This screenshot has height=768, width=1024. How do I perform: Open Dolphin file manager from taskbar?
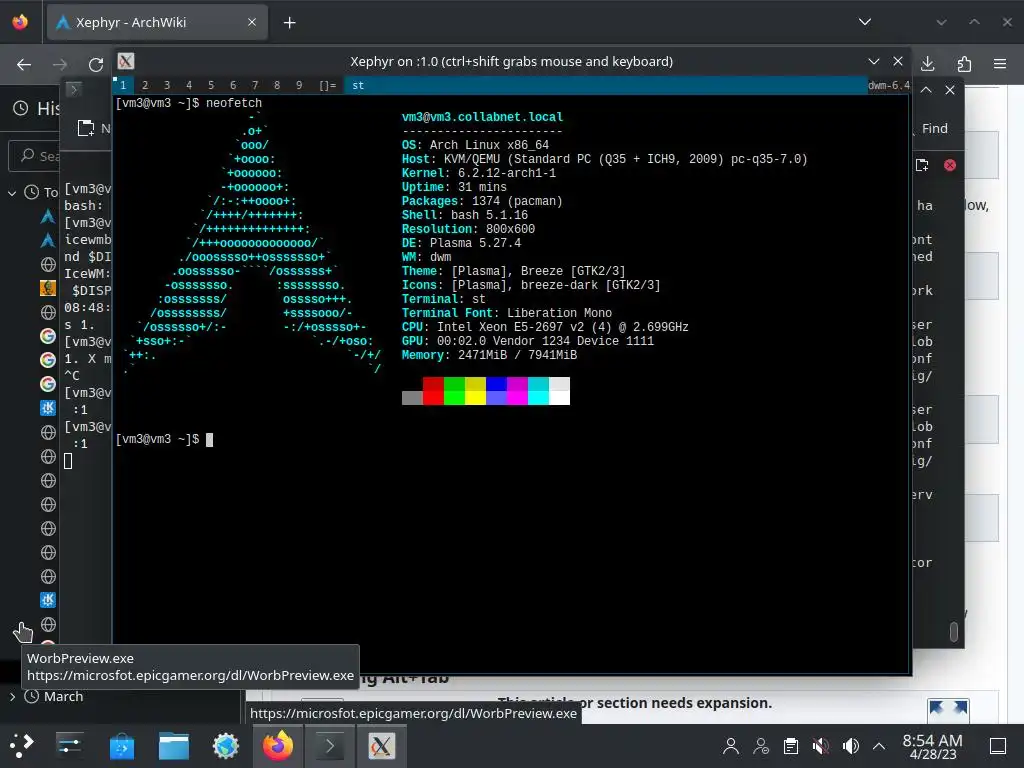point(174,746)
